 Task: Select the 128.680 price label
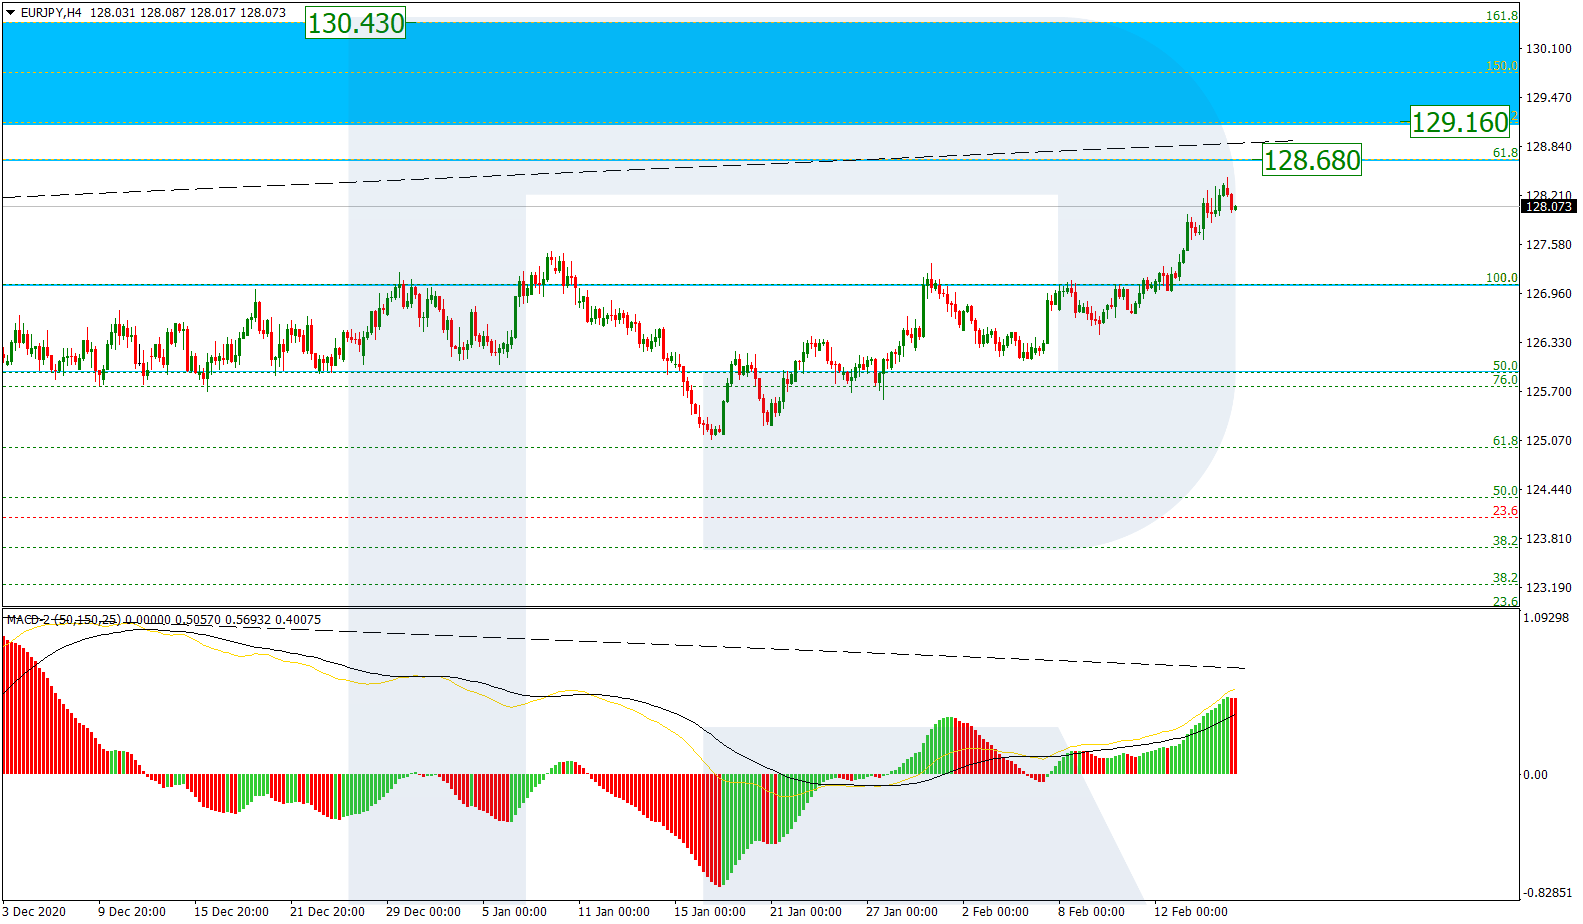pyautogui.click(x=1312, y=160)
